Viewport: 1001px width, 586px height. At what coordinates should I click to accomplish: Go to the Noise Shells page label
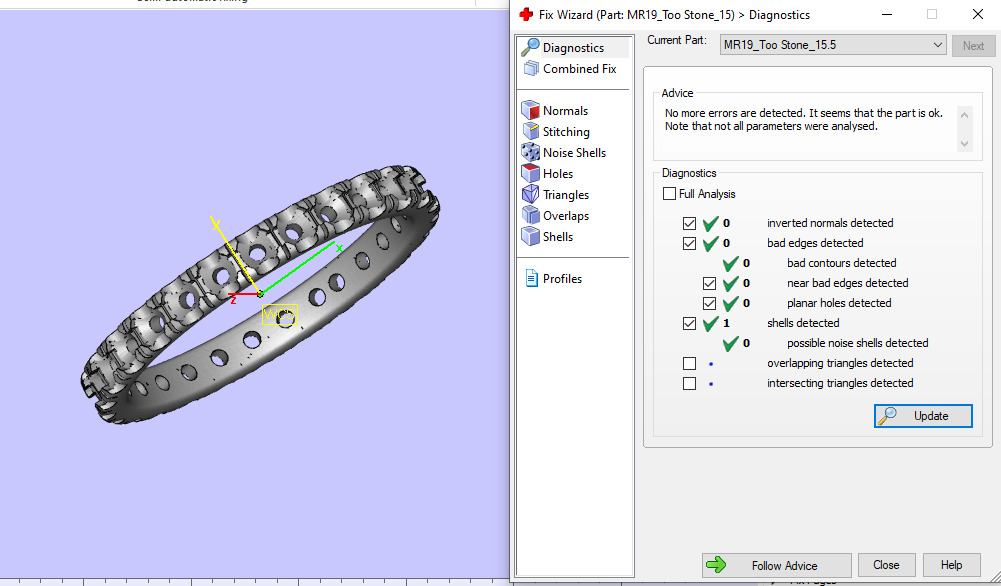(575, 153)
